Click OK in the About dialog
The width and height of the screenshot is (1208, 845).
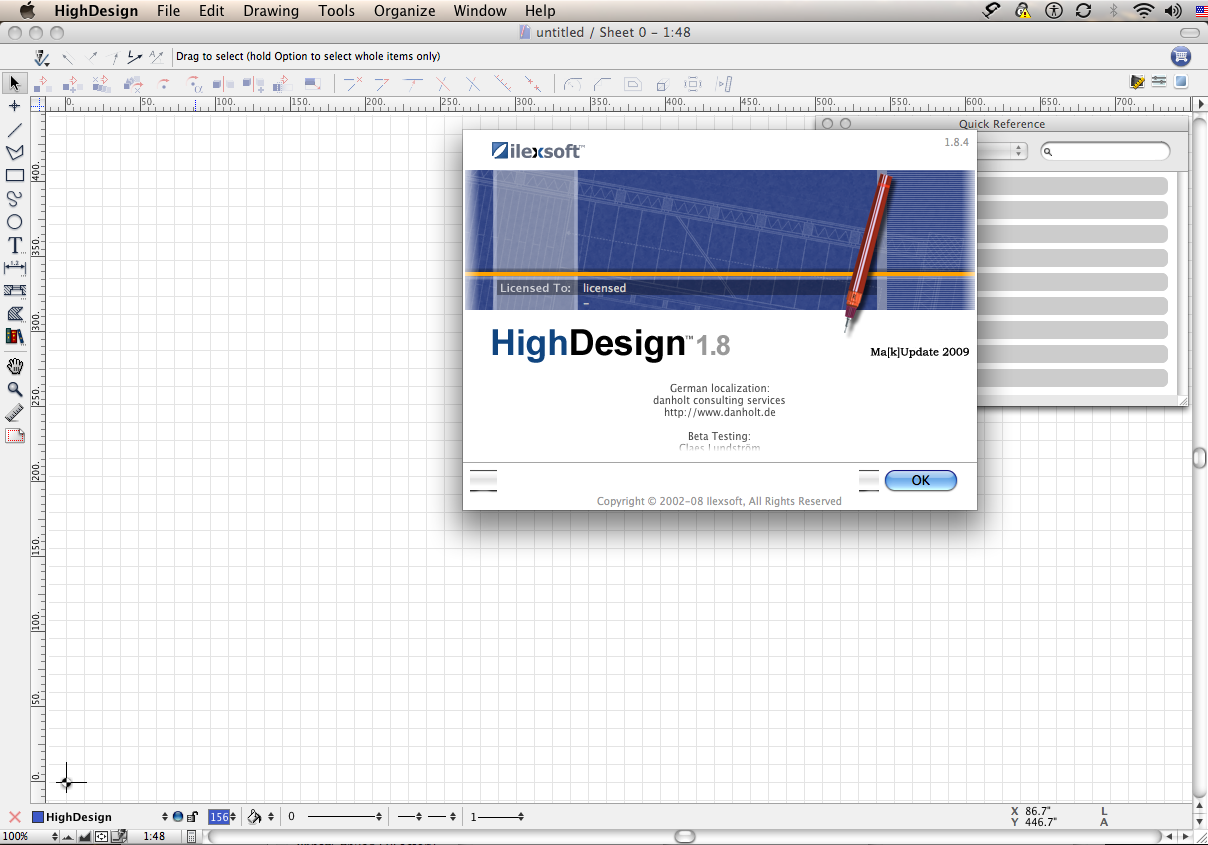(921, 480)
